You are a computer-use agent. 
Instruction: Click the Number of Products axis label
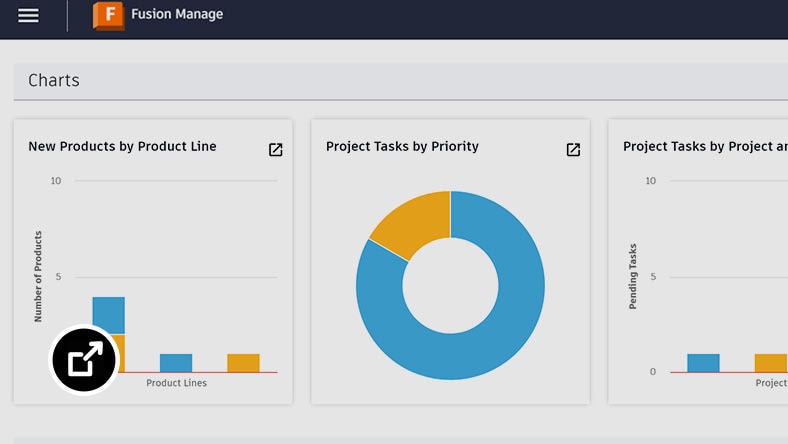(x=38, y=276)
